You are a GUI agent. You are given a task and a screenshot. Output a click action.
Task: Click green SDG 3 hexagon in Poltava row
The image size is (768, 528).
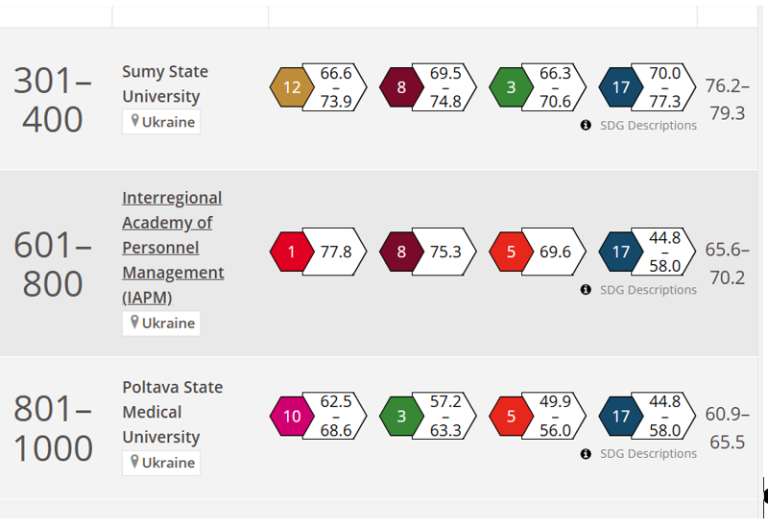[402, 416]
